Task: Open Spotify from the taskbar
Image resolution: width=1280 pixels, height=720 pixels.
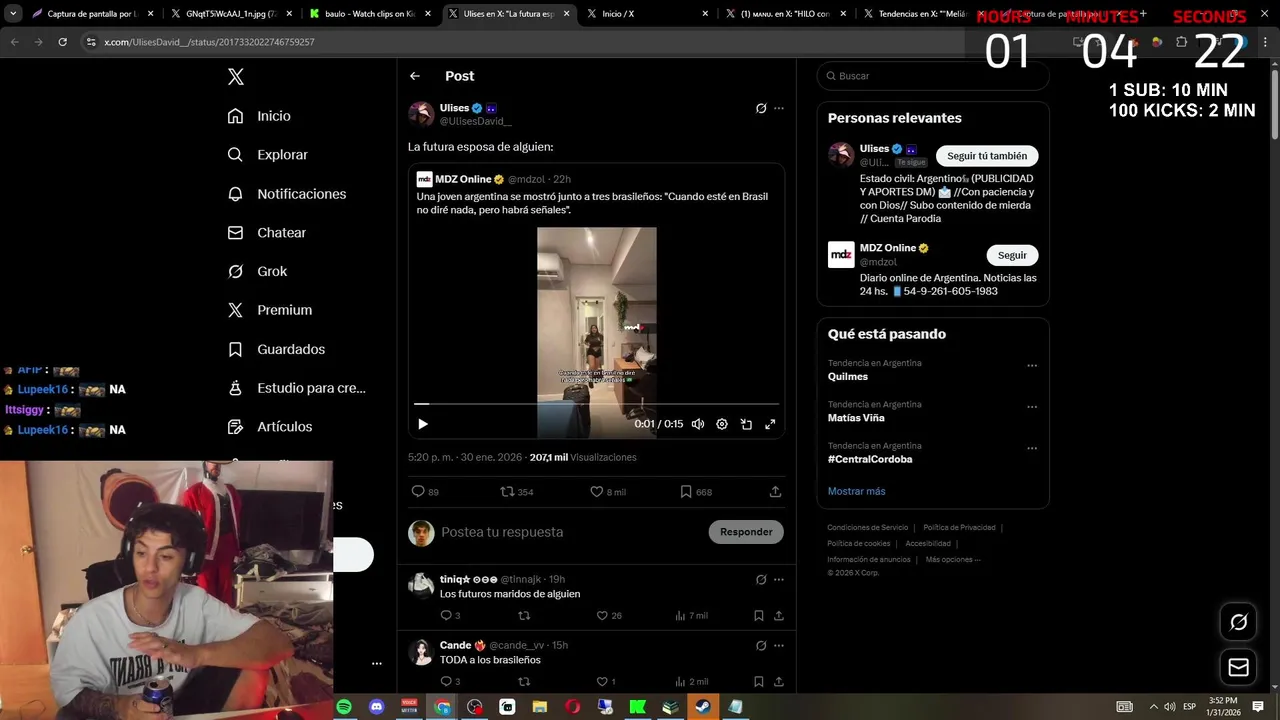Action: tap(344, 707)
